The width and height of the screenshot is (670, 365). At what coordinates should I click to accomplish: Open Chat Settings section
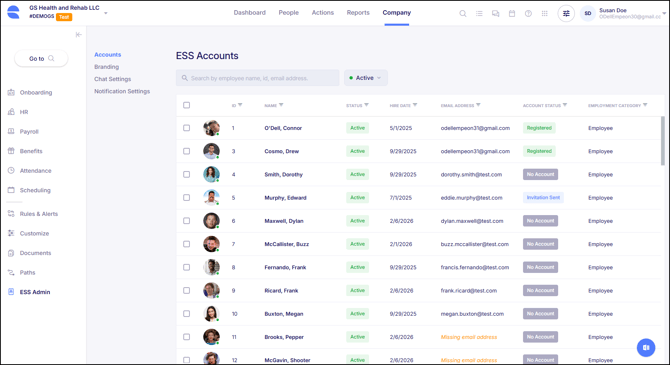(112, 79)
